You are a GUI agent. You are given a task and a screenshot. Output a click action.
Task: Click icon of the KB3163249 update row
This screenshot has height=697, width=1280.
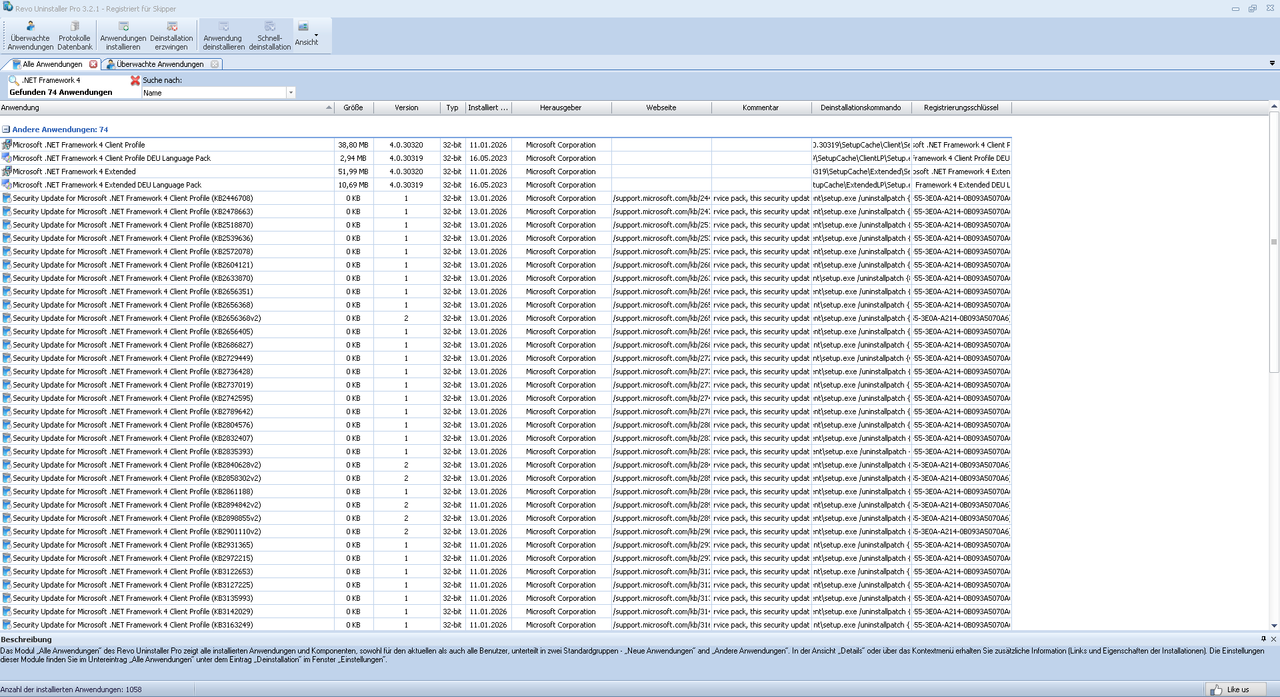click(x=6, y=625)
